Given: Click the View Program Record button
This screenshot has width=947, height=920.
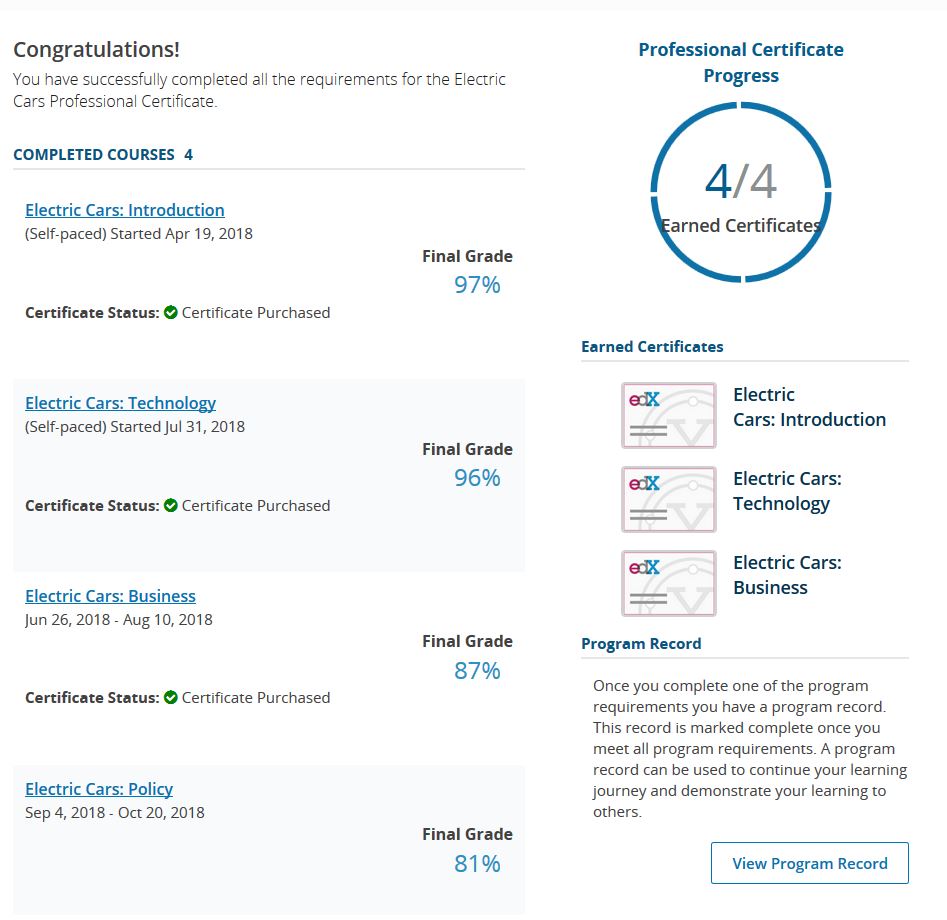Looking at the screenshot, I should (x=809, y=863).
